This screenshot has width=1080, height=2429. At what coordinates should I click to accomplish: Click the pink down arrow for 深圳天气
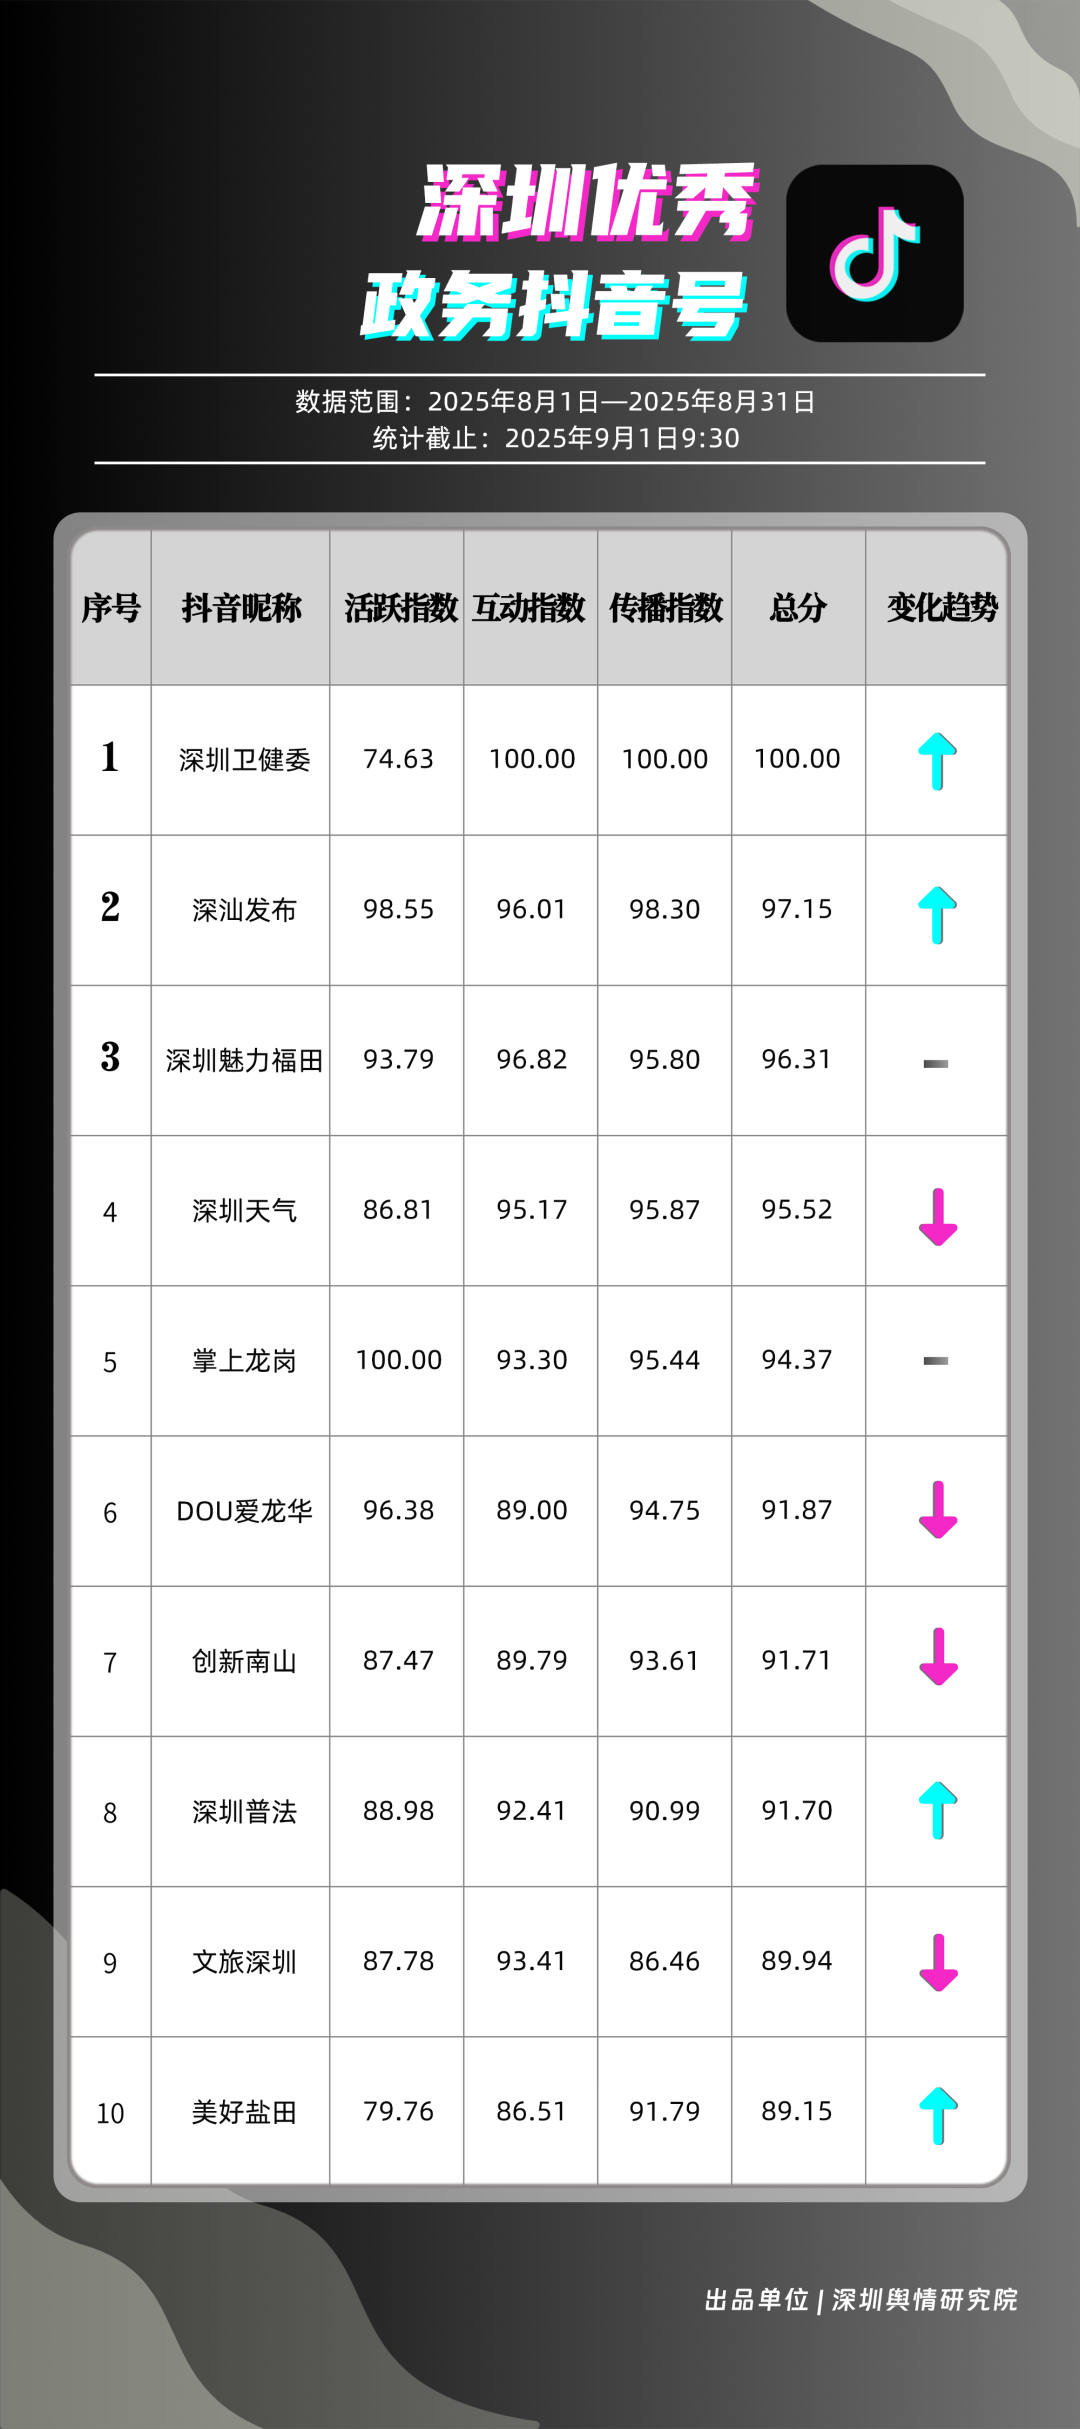(x=938, y=1216)
